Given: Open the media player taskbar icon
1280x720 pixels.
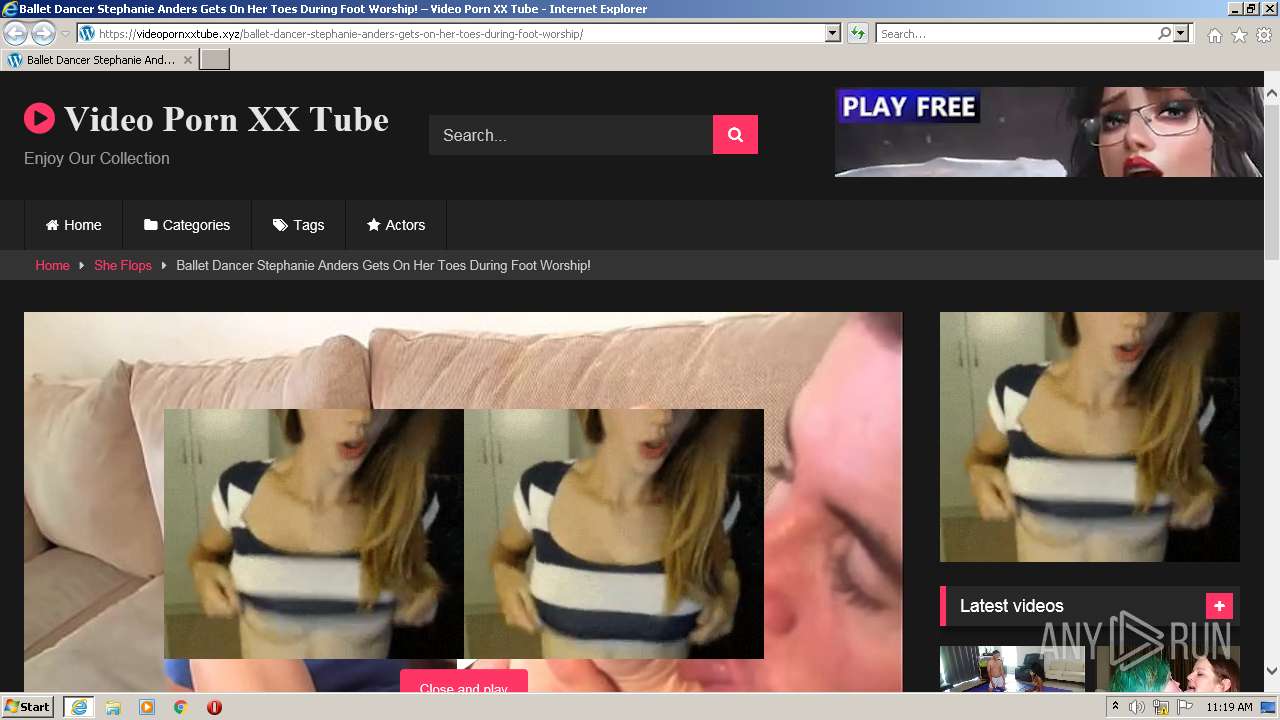Looking at the screenshot, I should 147,707.
